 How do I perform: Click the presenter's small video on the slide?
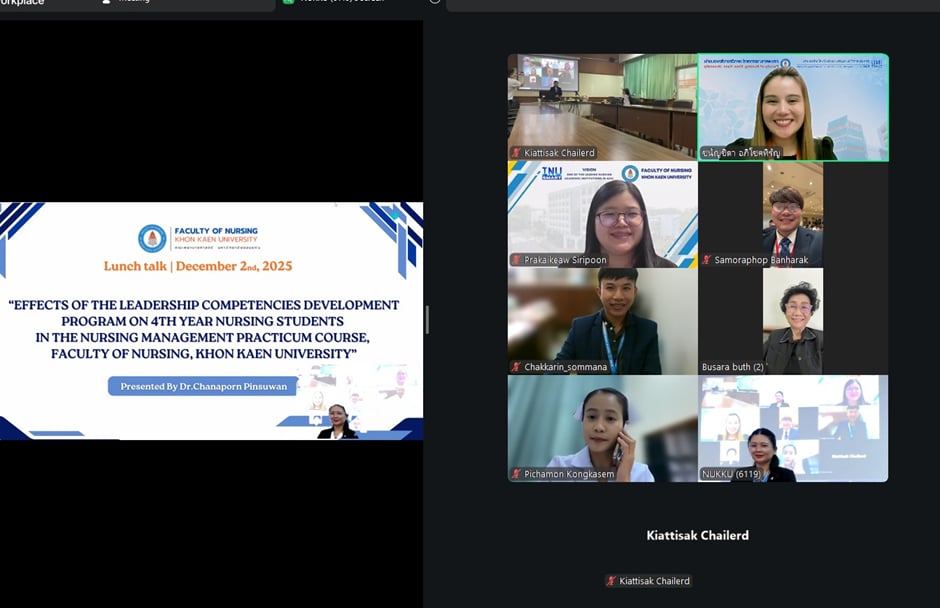pyautogui.click(x=337, y=422)
